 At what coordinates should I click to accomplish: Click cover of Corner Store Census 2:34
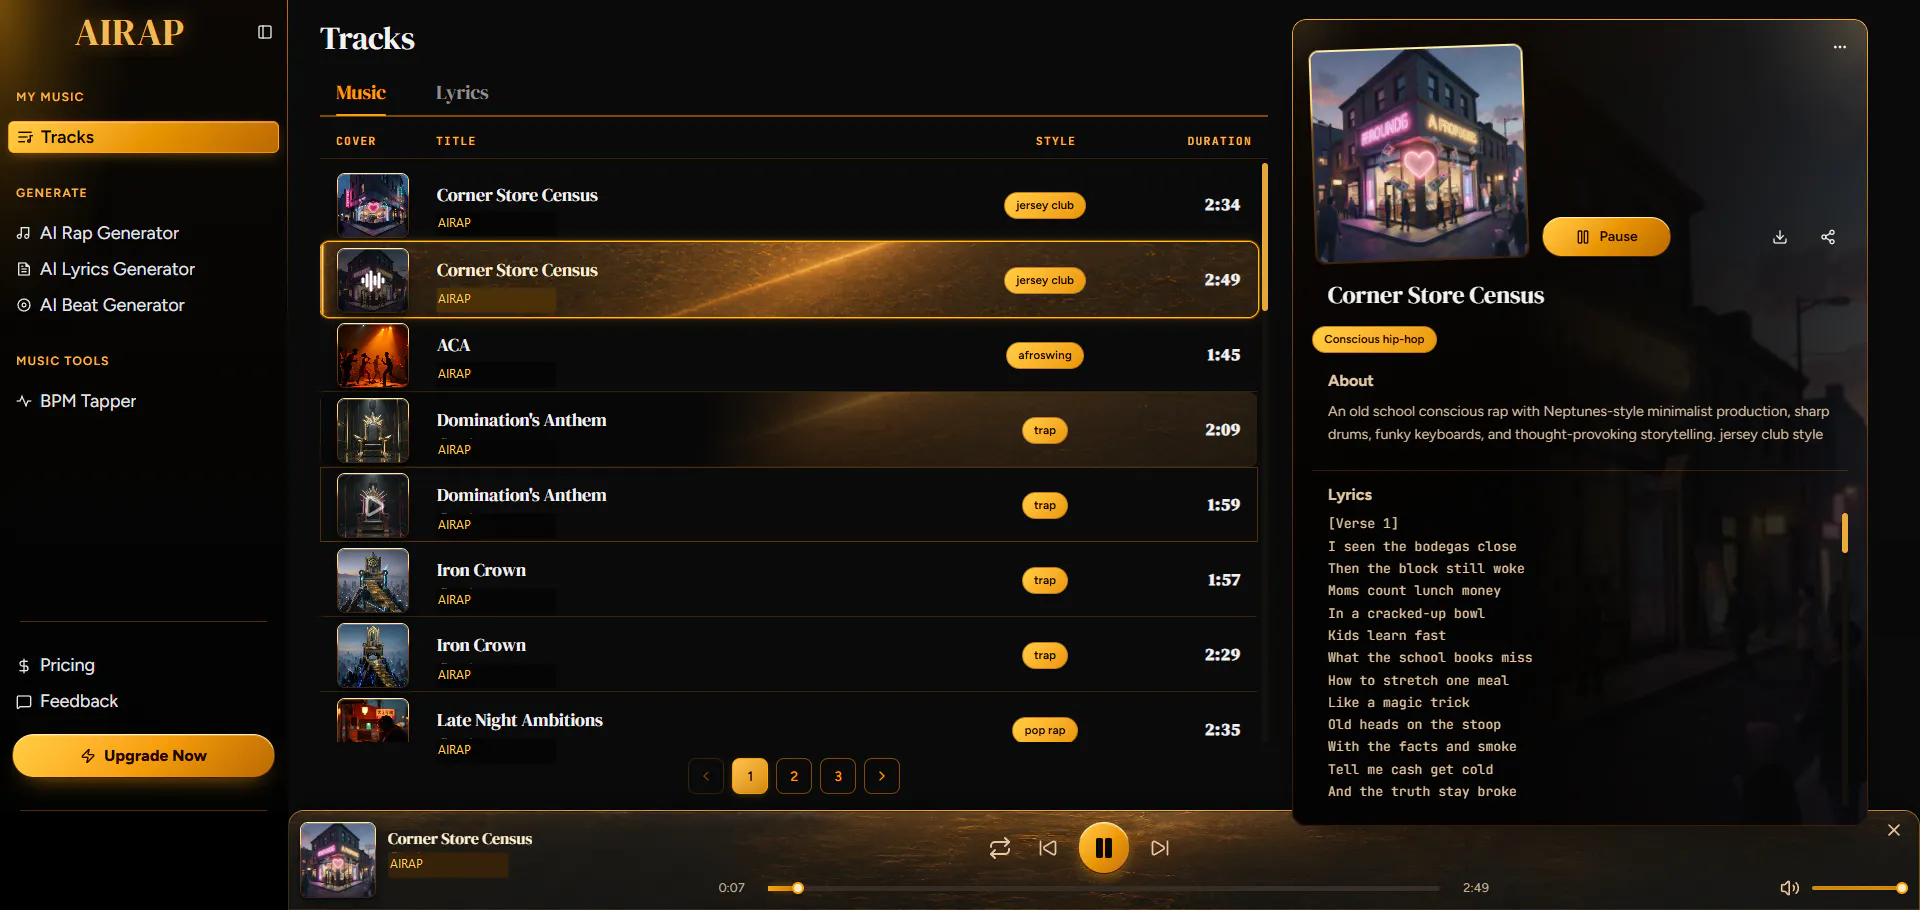pos(373,205)
